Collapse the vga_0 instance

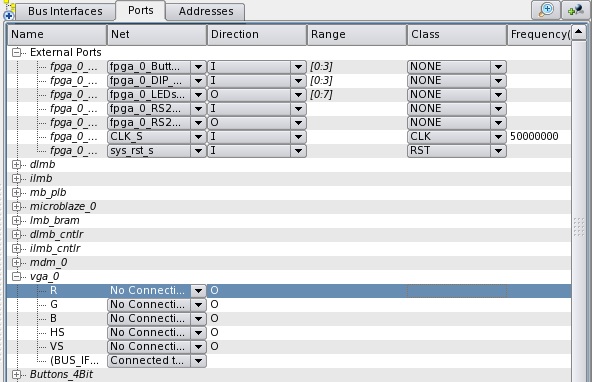pyautogui.click(x=16, y=276)
